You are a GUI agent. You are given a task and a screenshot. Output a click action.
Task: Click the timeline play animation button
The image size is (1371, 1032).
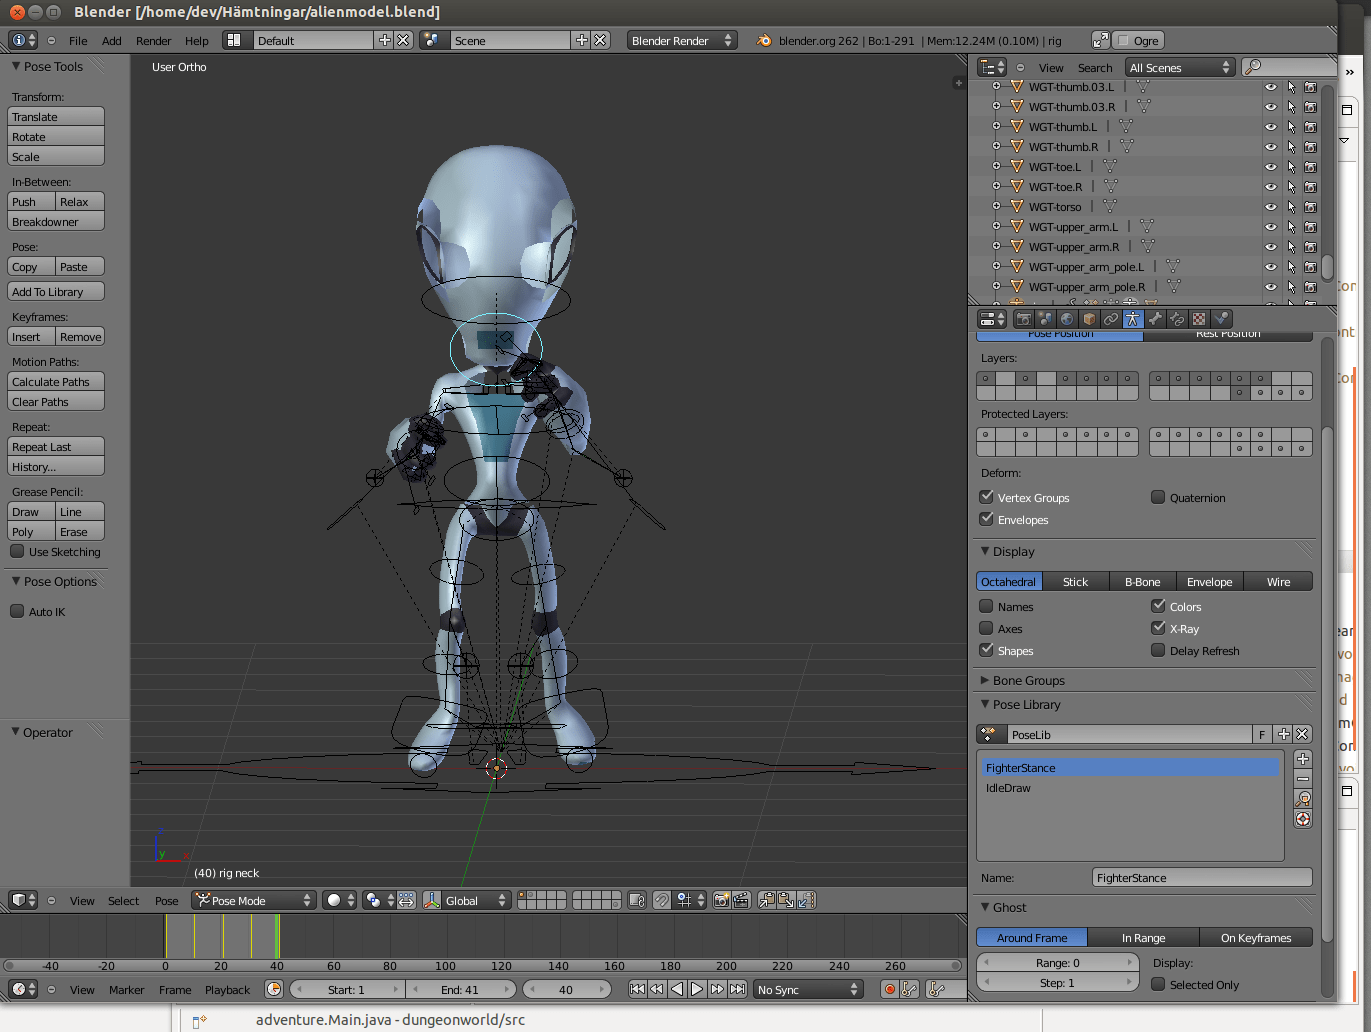click(697, 989)
